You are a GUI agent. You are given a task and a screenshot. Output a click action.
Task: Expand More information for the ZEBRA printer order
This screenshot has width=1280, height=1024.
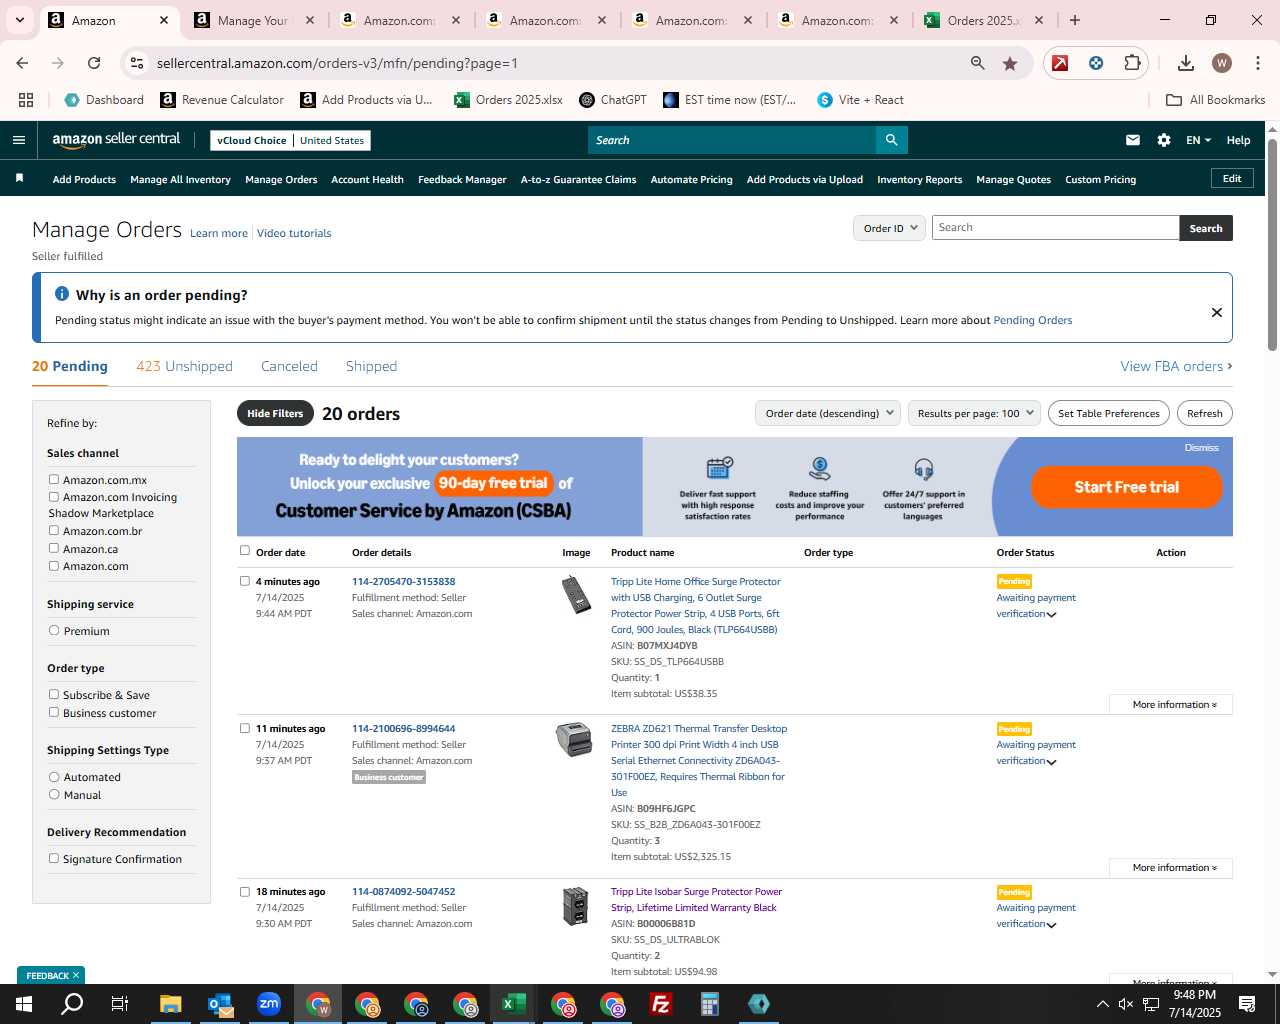pyautogui.click(x=1171, y=868)
